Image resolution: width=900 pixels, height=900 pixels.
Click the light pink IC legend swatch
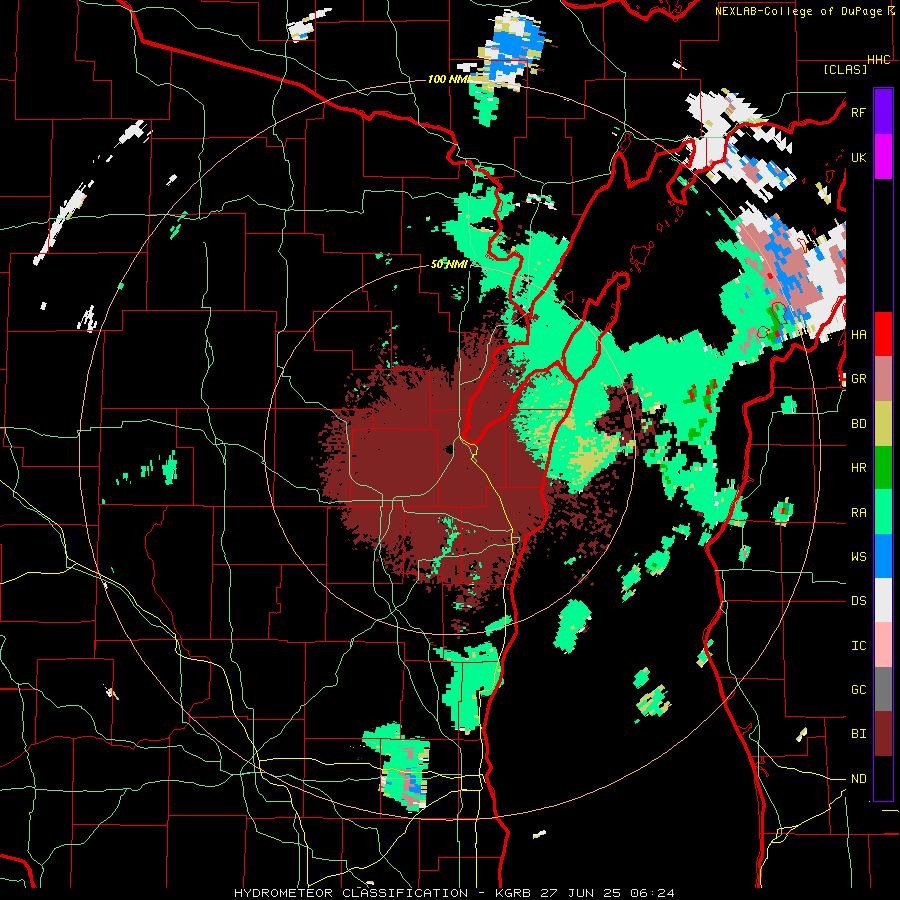[x=883, y=645]
